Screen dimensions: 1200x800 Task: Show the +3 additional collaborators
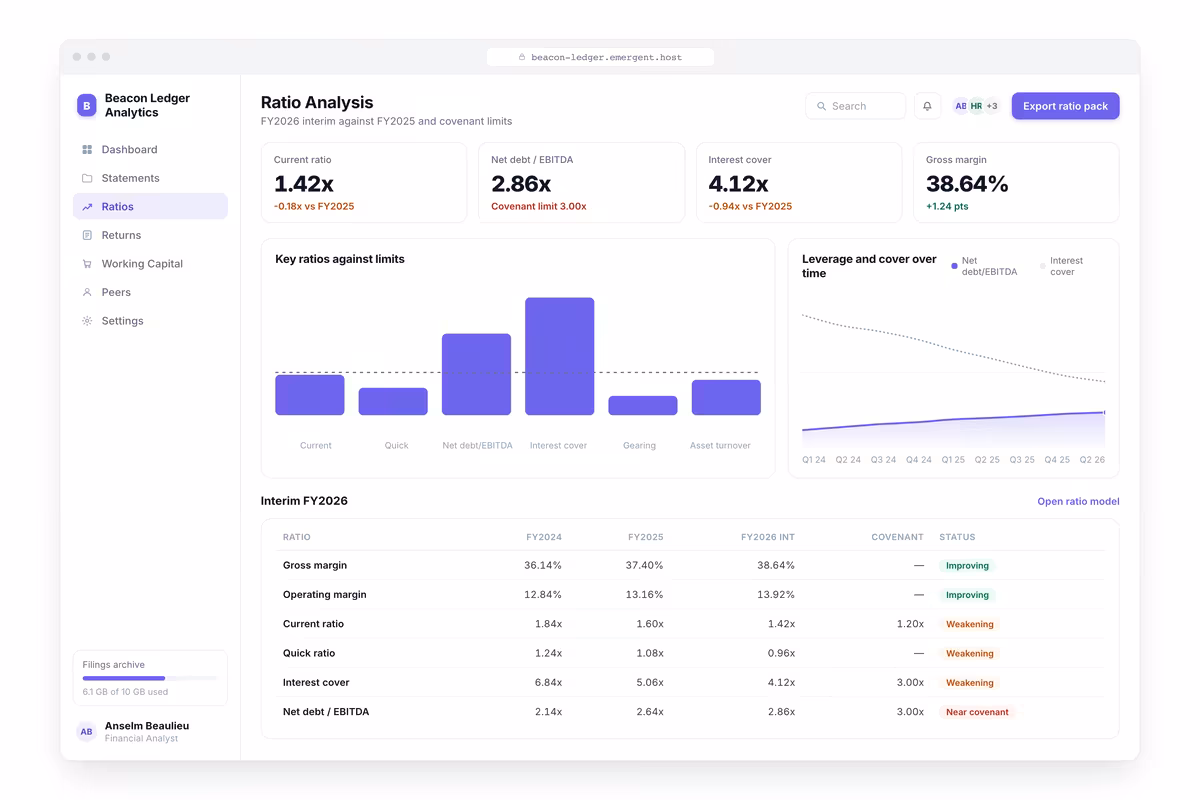pyautogui.click(x=992, y=106)
